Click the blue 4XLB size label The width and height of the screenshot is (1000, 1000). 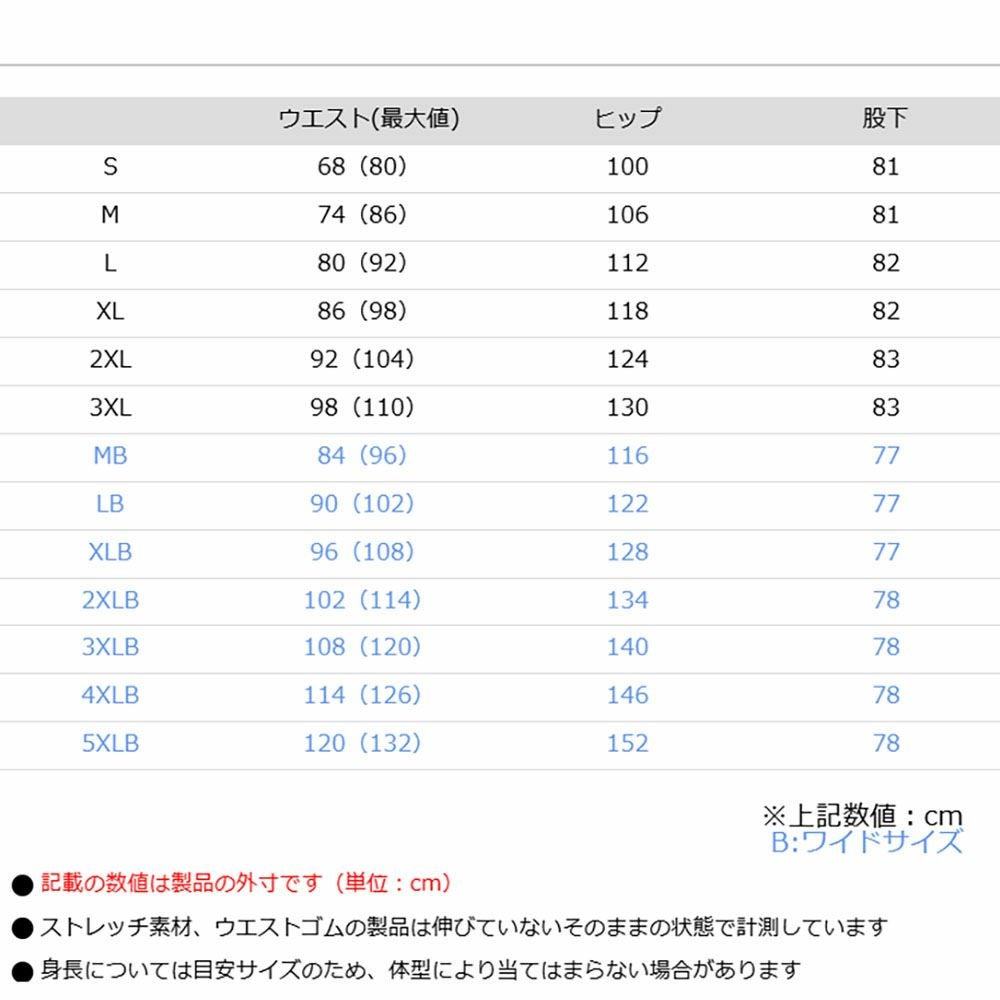click(110, 695)
